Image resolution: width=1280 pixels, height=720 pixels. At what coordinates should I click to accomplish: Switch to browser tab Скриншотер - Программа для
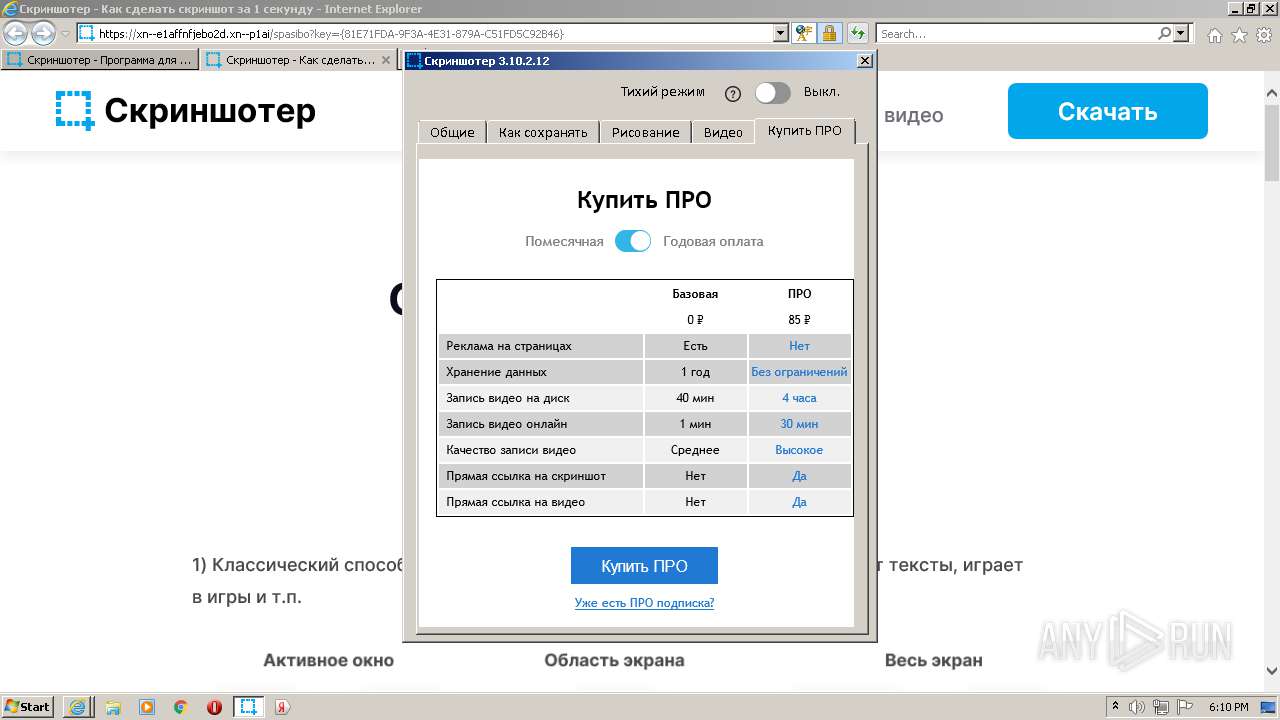coord(100,60)
